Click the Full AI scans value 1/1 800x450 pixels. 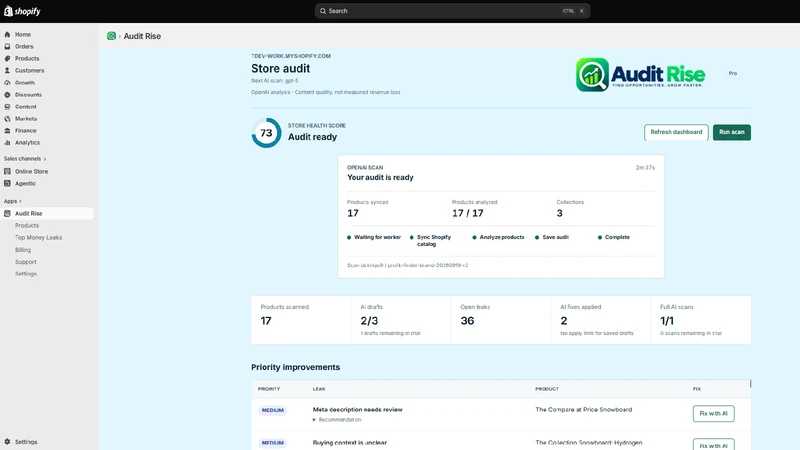[667, 321]
